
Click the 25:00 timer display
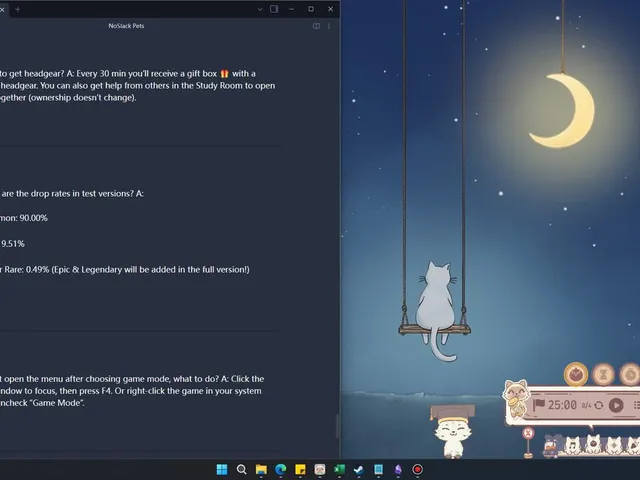tap(562, 405)
